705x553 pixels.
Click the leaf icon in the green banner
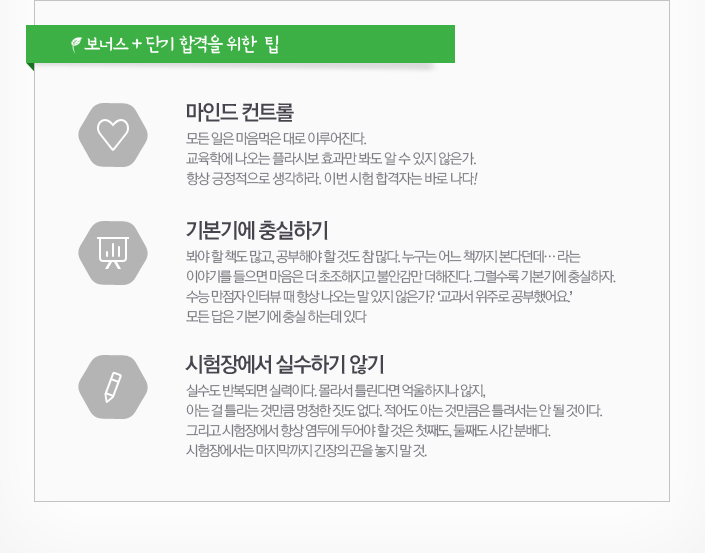[76, 44]
